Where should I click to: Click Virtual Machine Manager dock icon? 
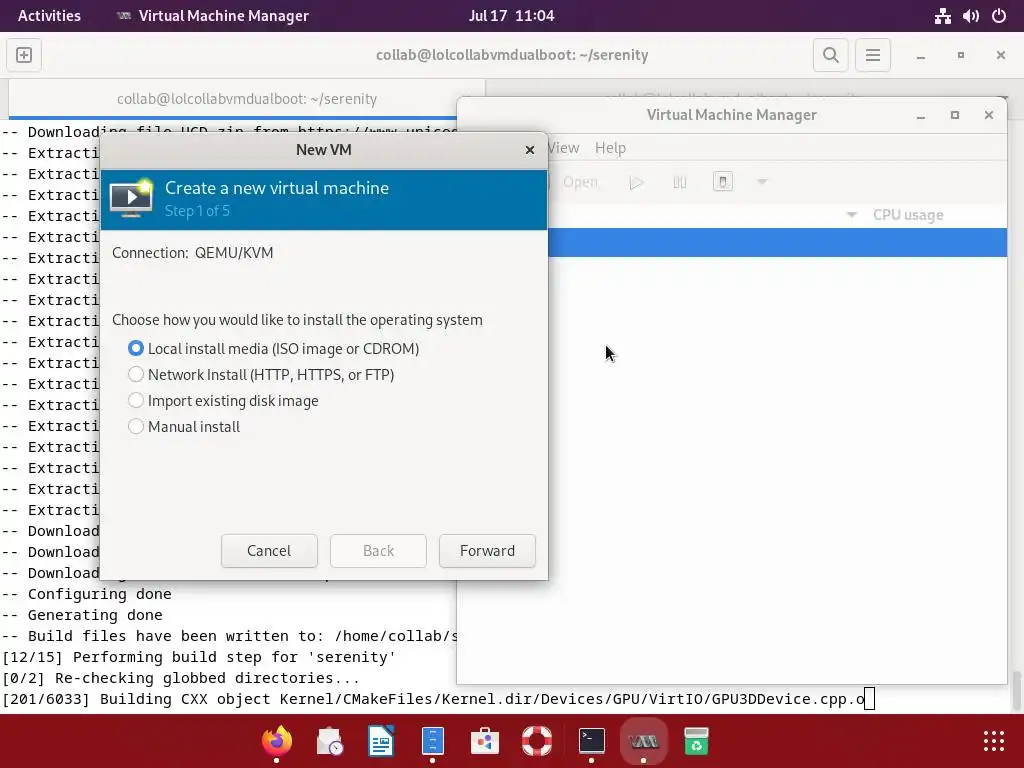click(x=643, y=741)
